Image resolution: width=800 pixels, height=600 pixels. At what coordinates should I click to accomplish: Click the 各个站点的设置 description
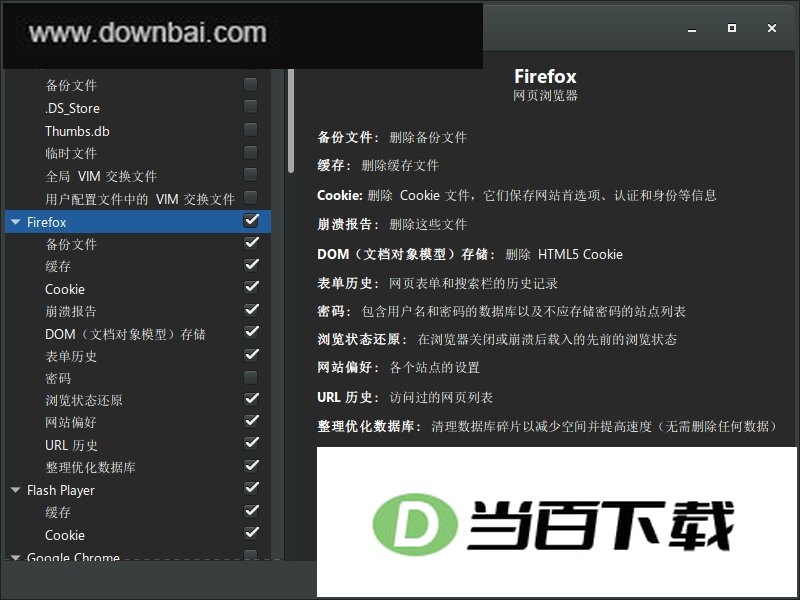click(x=435, y=367)
